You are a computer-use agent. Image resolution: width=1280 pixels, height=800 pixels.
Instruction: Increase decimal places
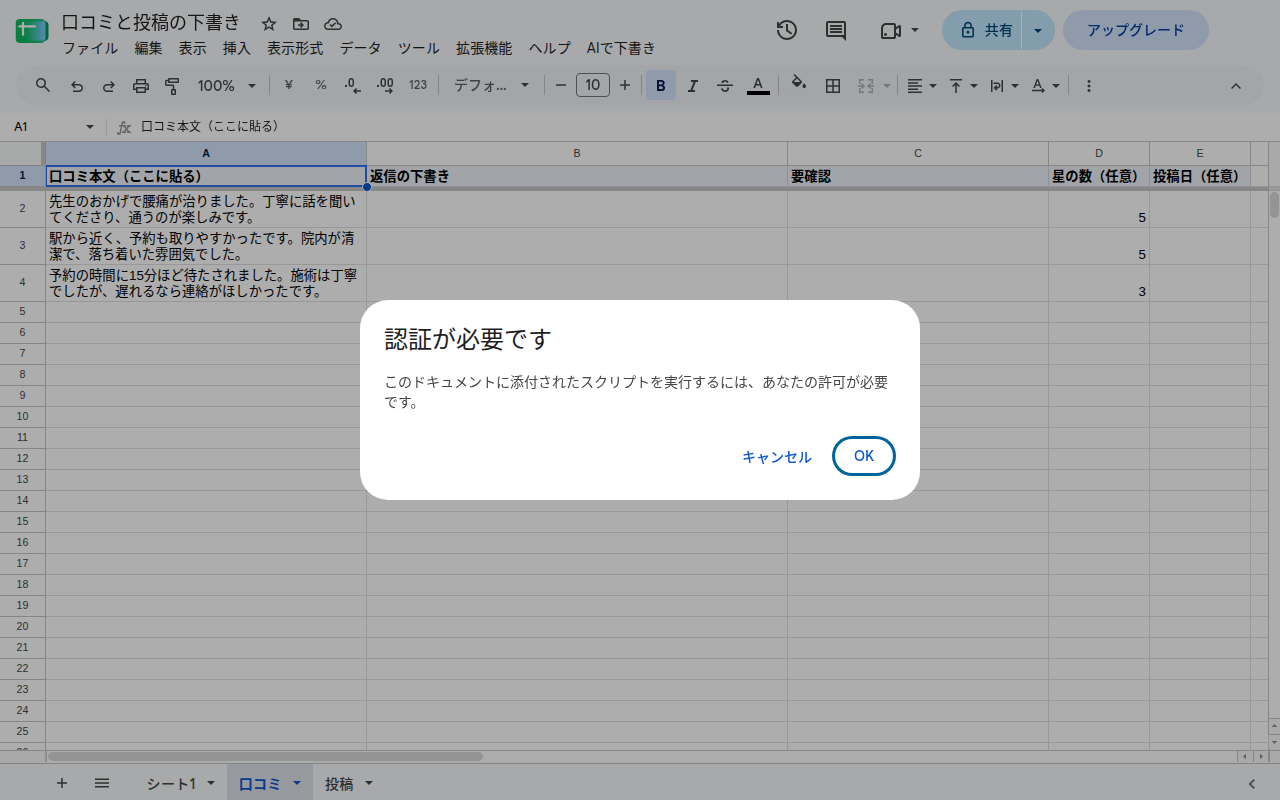pyautogui.click(x=385, y=85)
